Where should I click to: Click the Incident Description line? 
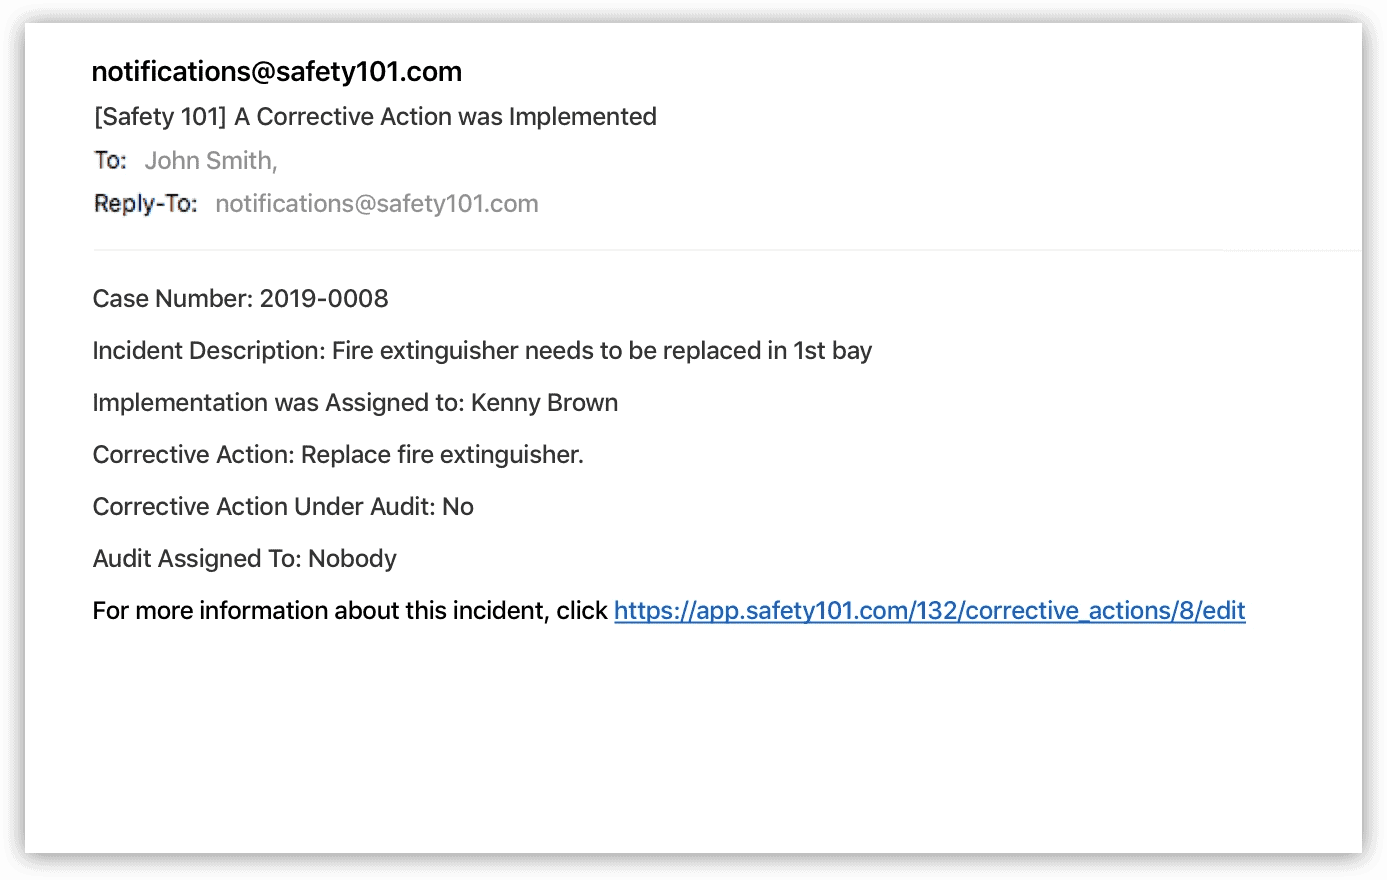[482, 351]
